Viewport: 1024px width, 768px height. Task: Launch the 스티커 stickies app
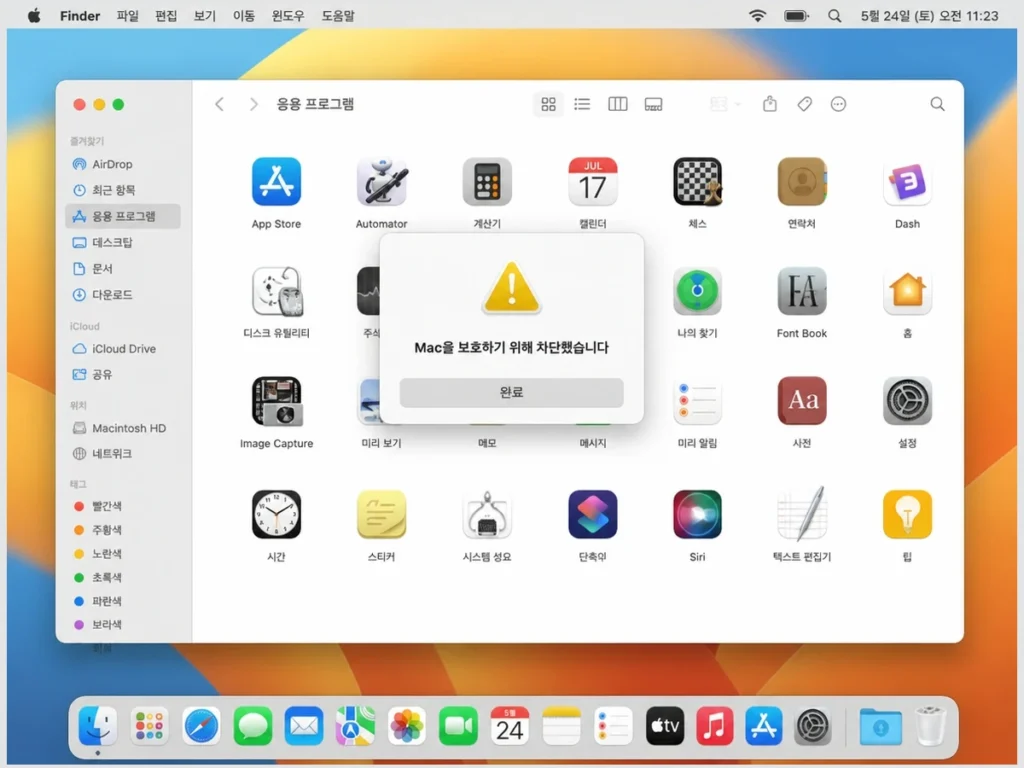tap(382, 515)
